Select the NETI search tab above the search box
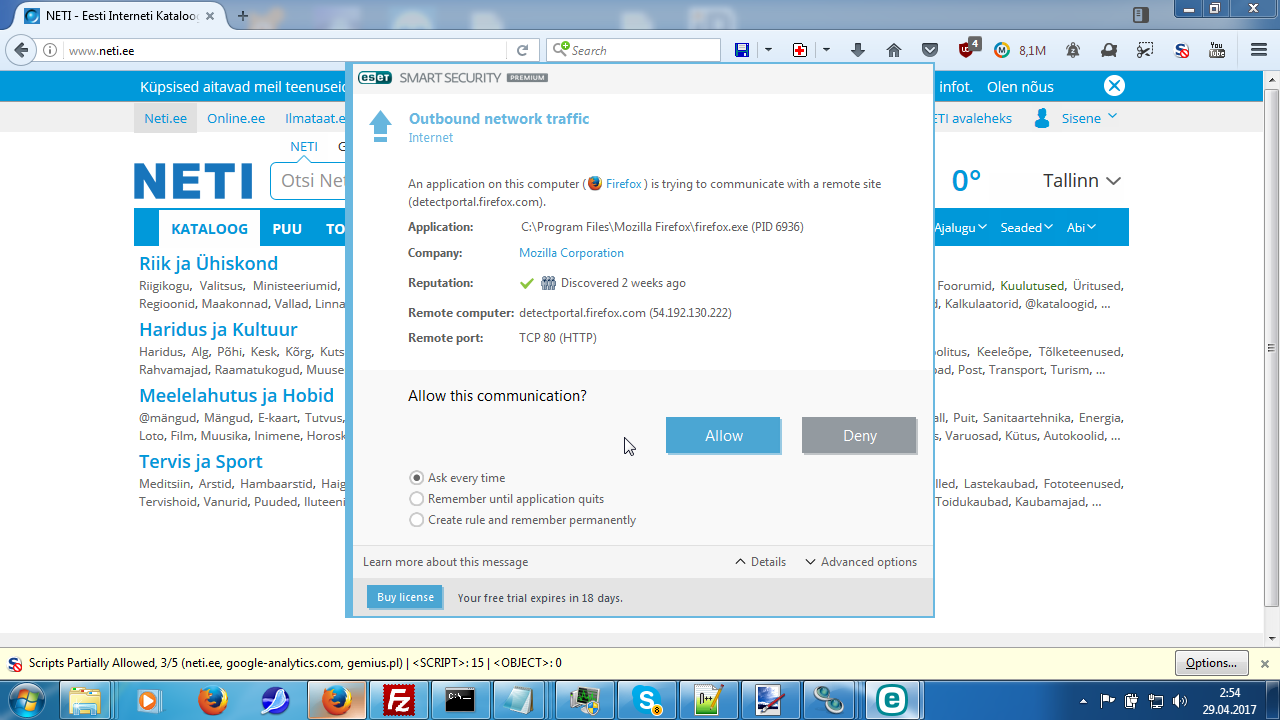Viewport: 1280px width, 720px height. pyautogui.click(x=304, y=146)
